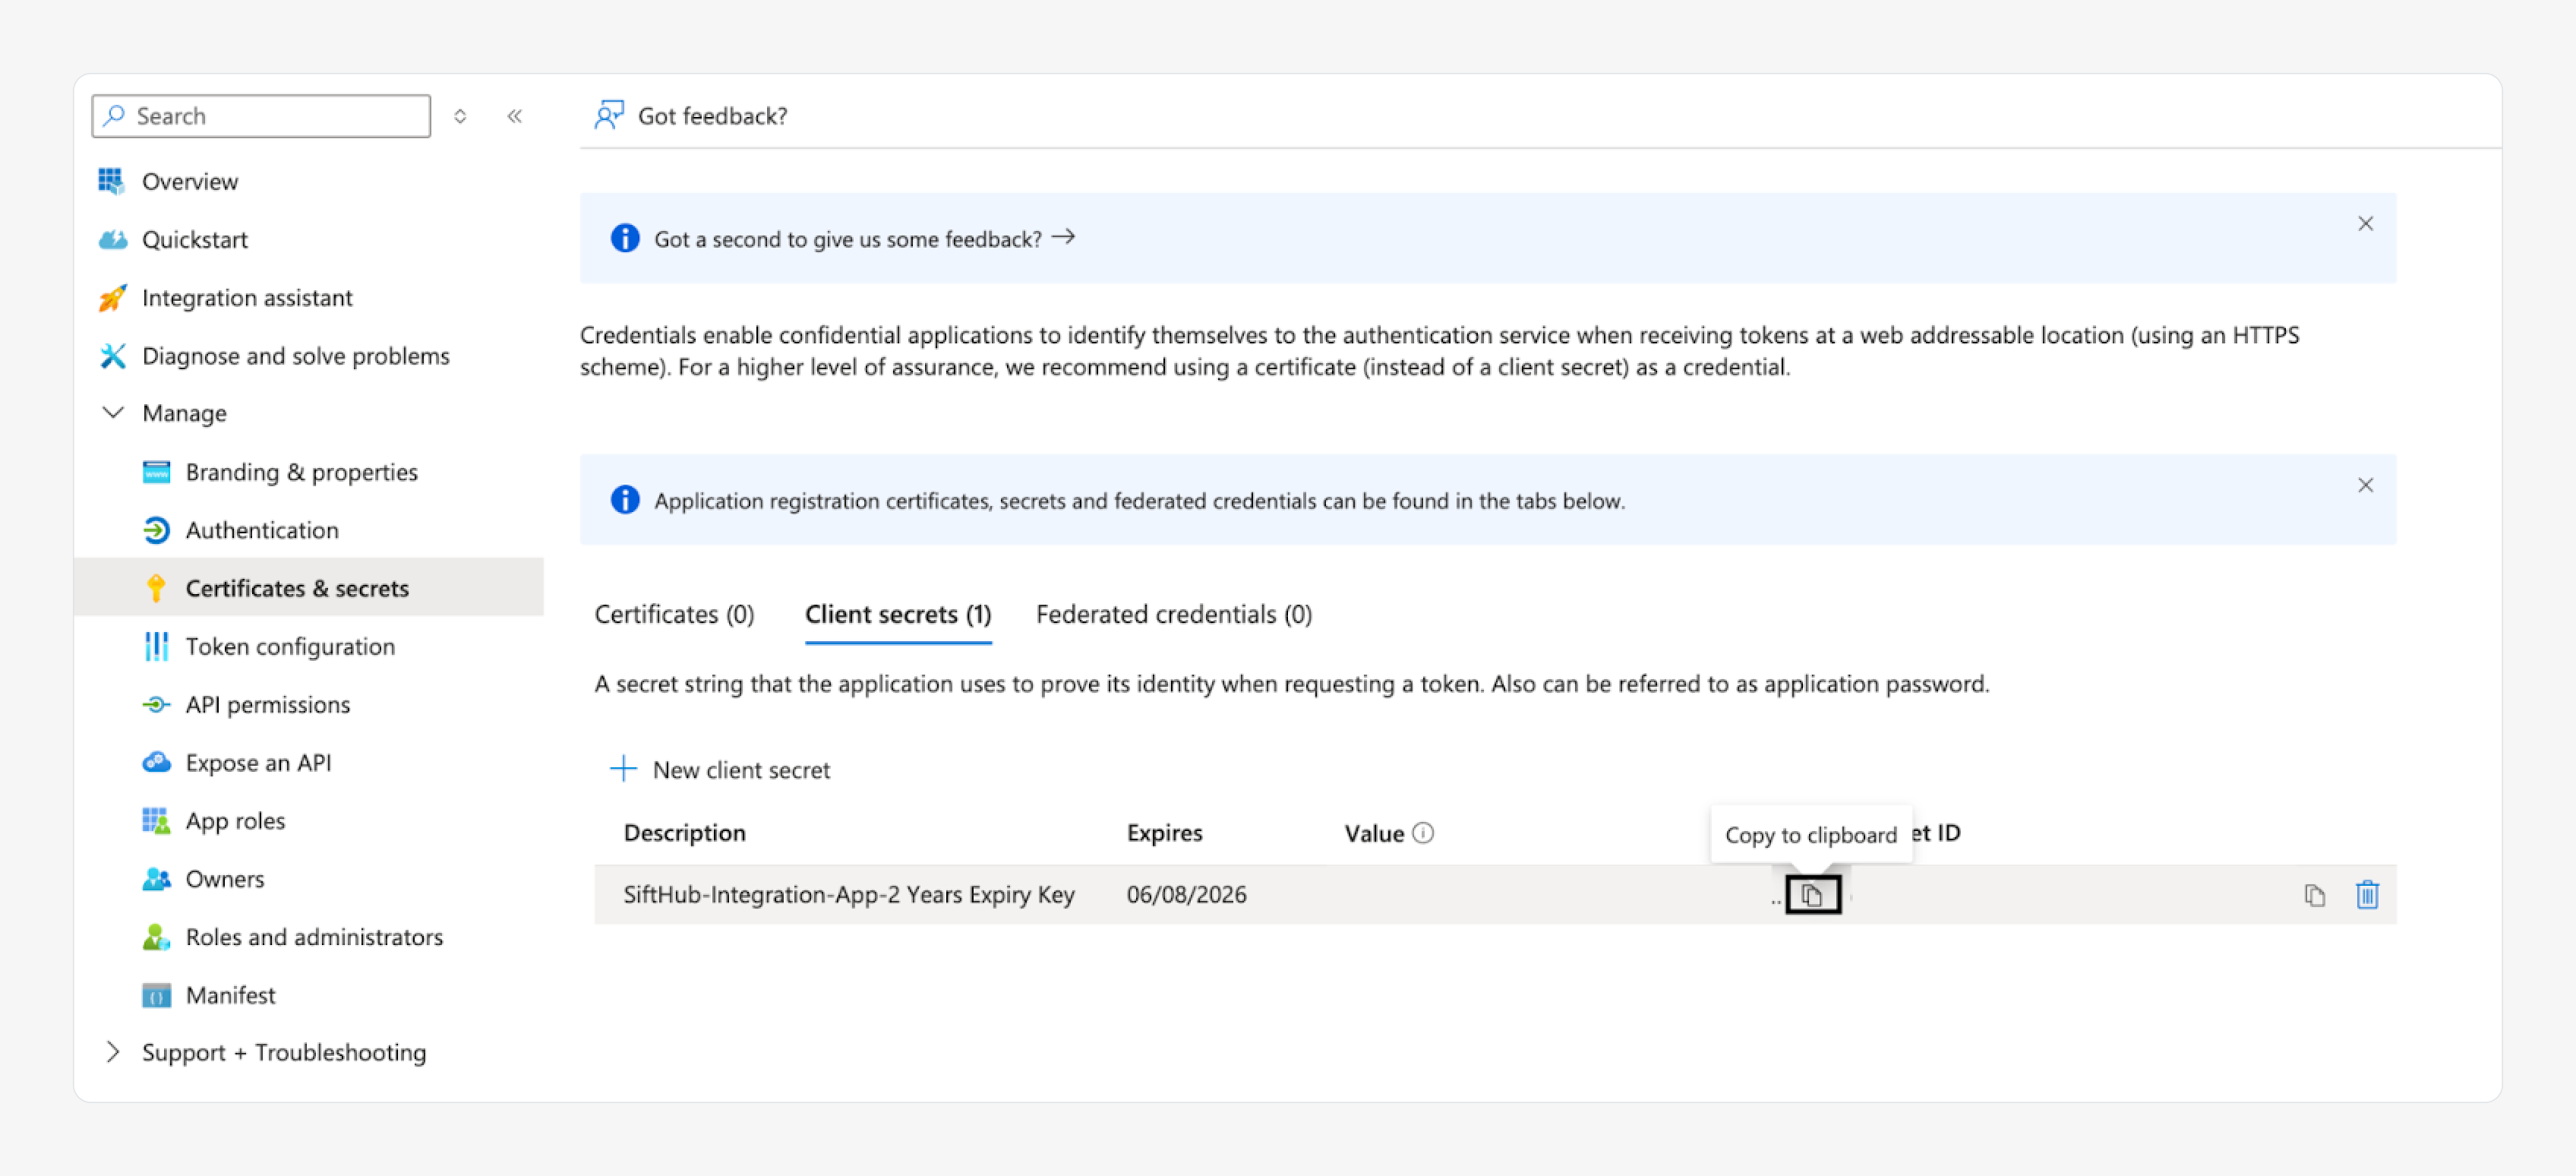Click the Value column info icon
This screenshot has height=1176, width=2576.
pos(1423,833)
